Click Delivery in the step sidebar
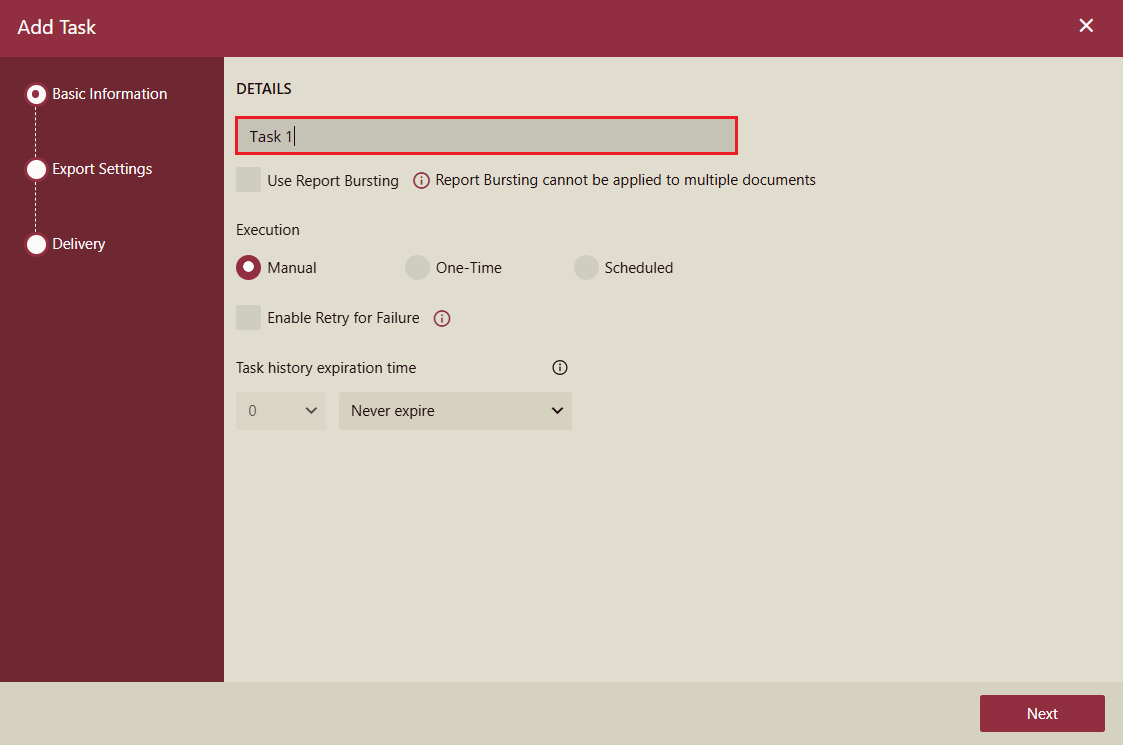 point(78,243)
